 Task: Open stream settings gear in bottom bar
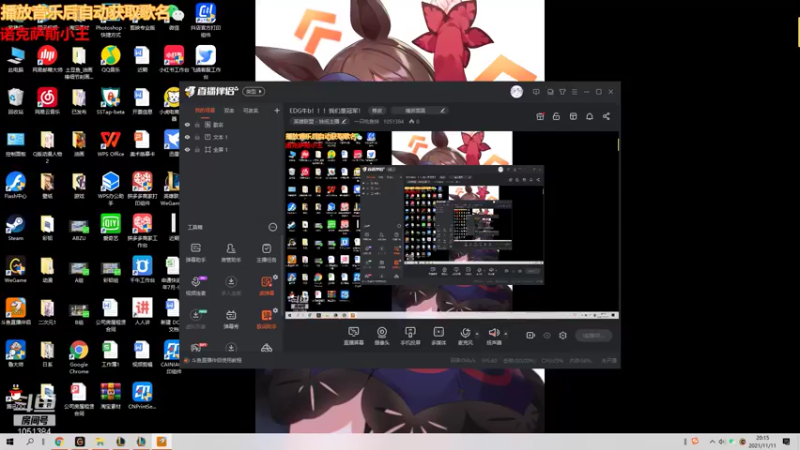click(x=563, y=335)
